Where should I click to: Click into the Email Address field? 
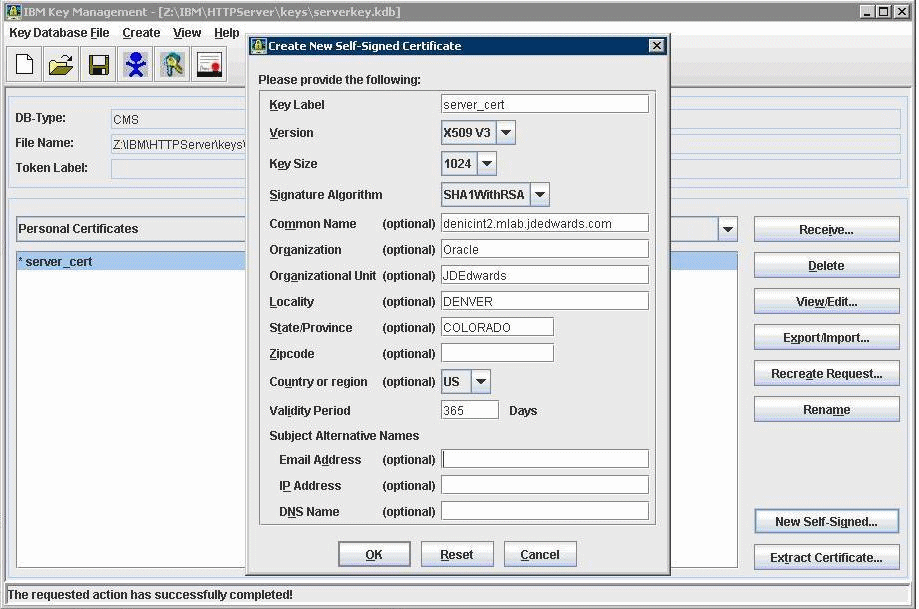(x=545, y=460)
